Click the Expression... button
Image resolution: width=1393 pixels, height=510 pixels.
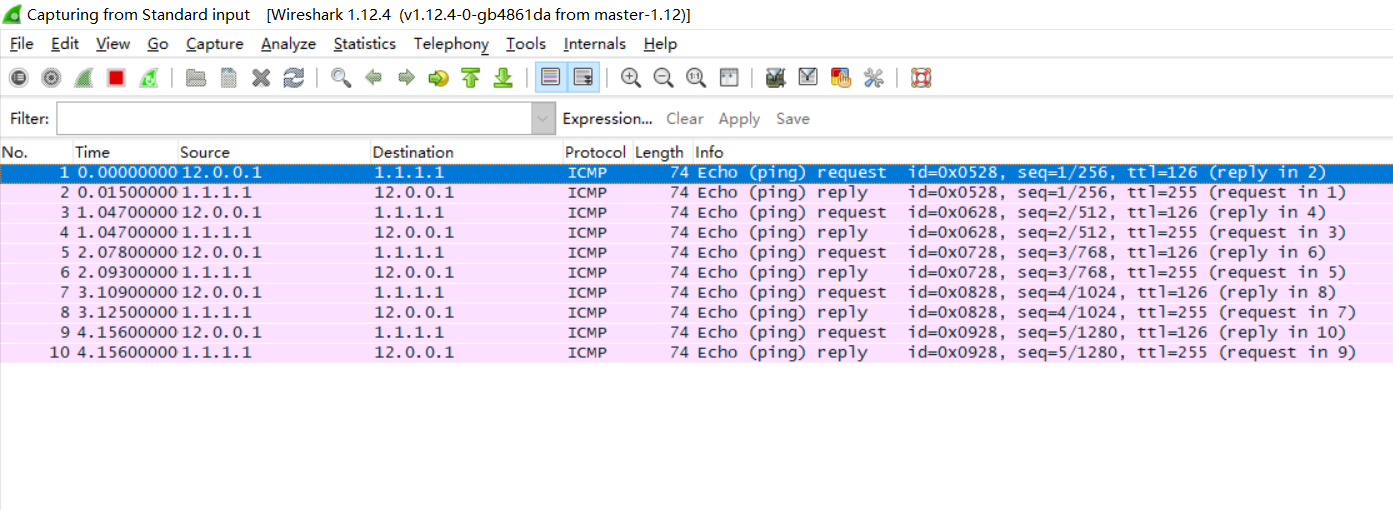pos(608,118)
